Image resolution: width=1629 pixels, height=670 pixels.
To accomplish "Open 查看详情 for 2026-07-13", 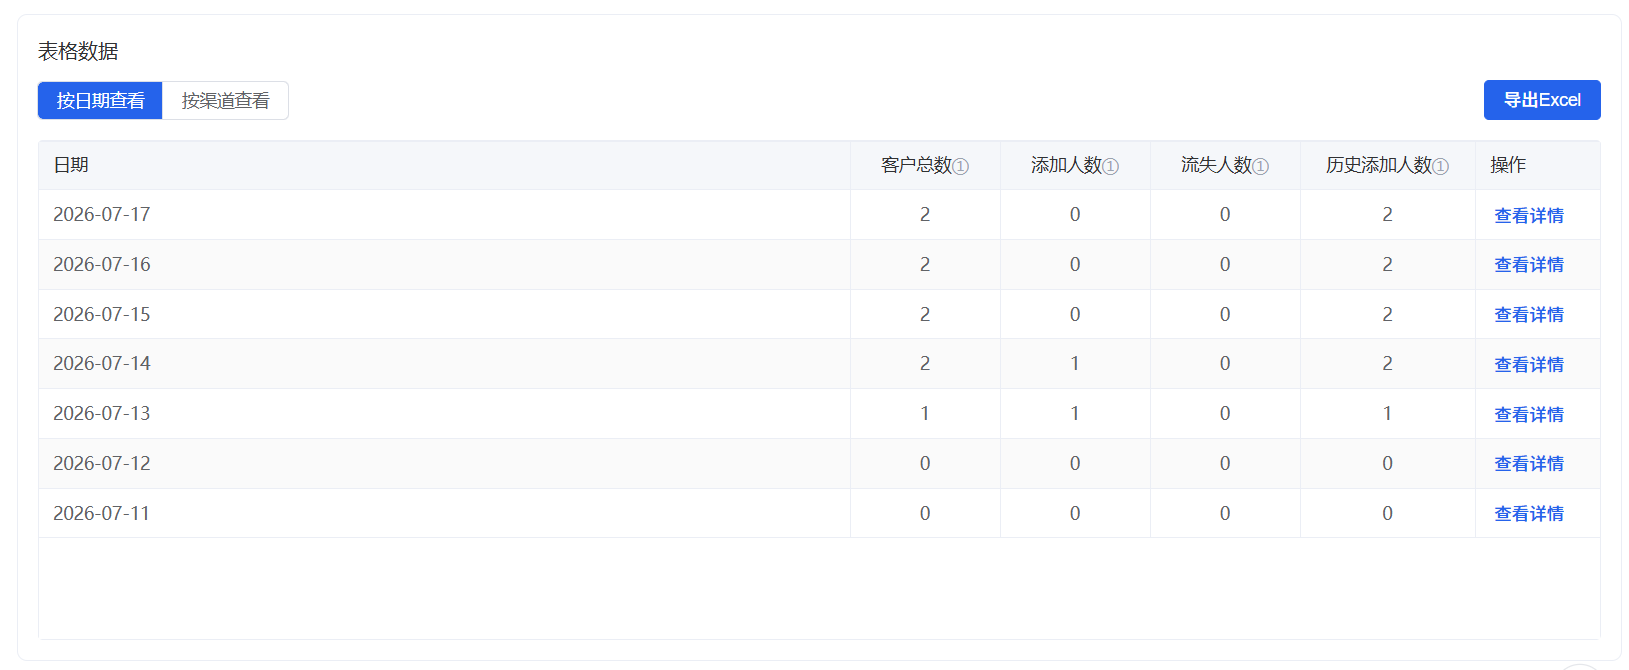I will (x=1529, y=414).
